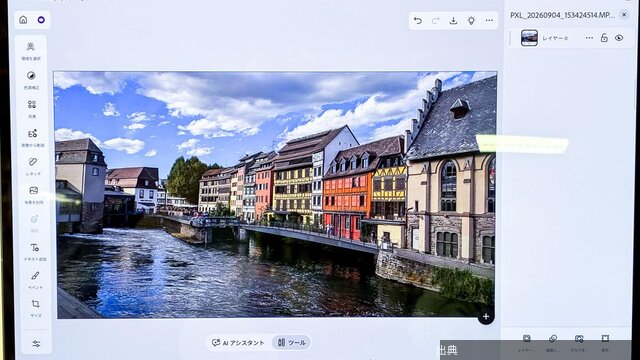
Task: Click the canal photo on the canvas
Action: (275, 195)
